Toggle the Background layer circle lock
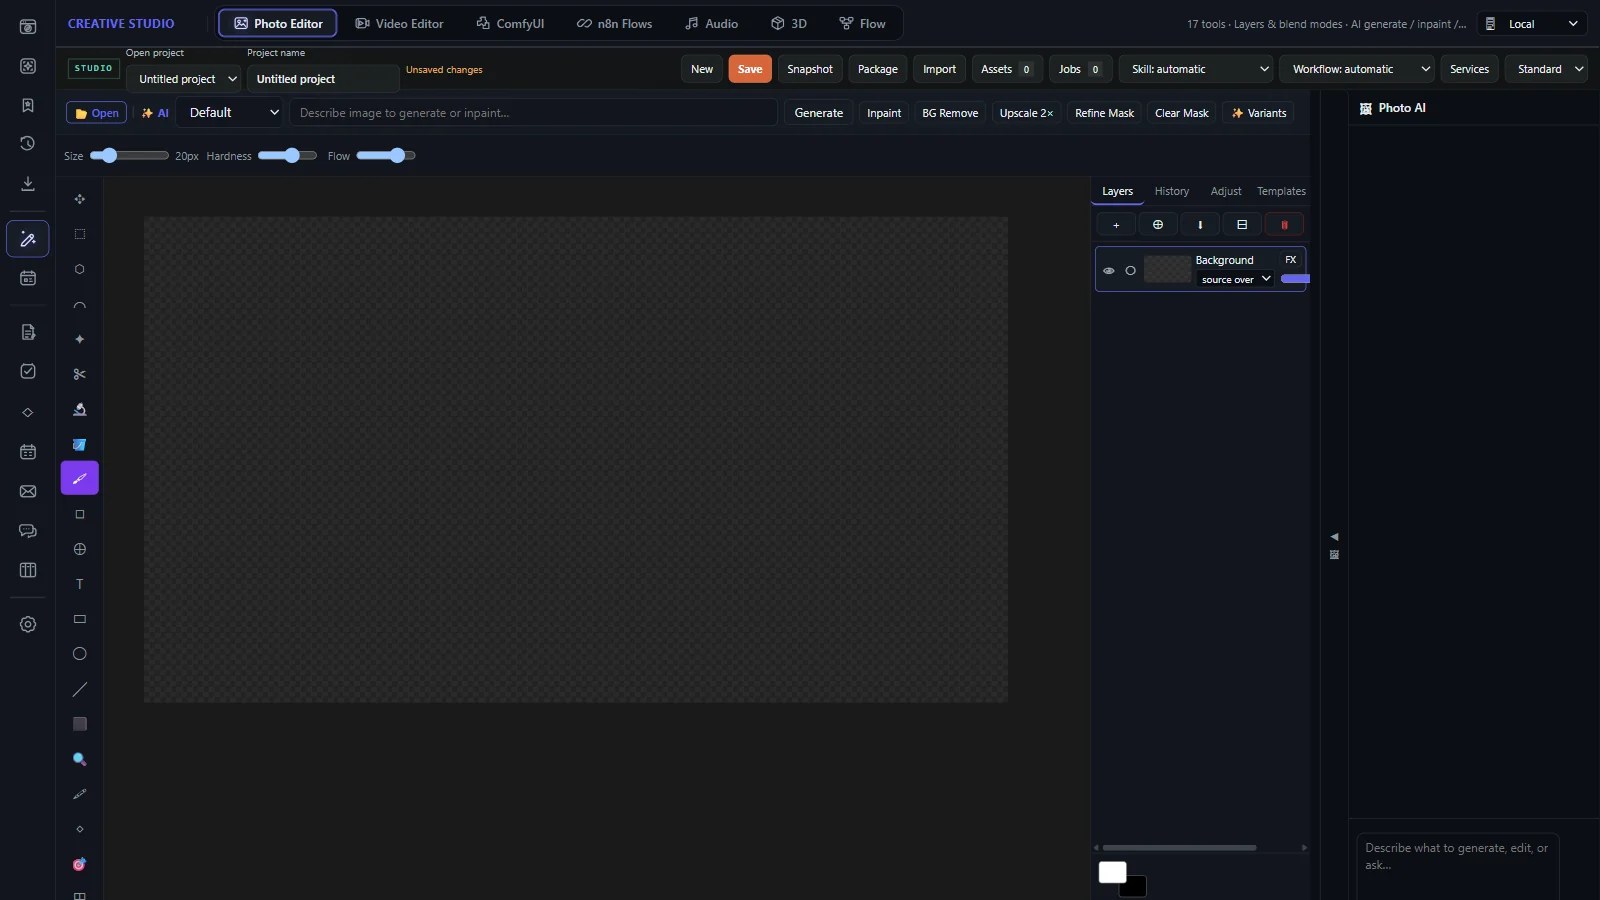 1131,270
